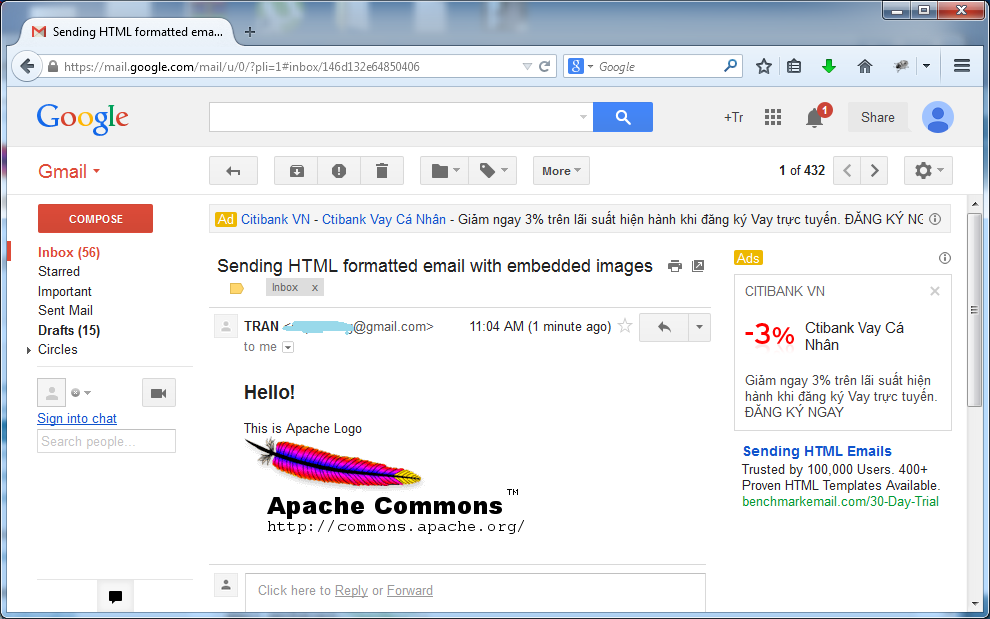Click the Forward link in reply box
Image resolution: width=990 pixels, height=619 pixels.
point(410,591)
